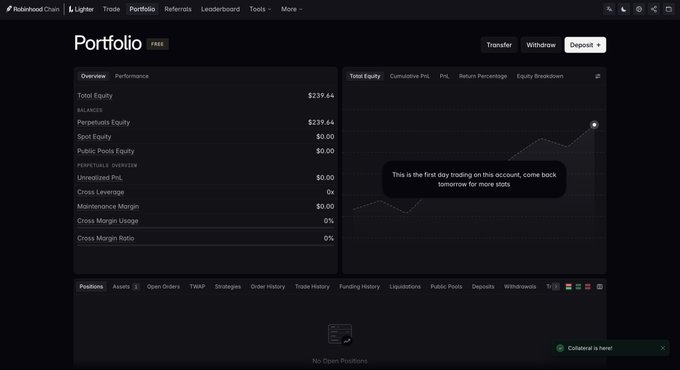Viewport: 680px width, 370px height.
Task: Open the Tools dropdown menu
Action: pos(260,9)
